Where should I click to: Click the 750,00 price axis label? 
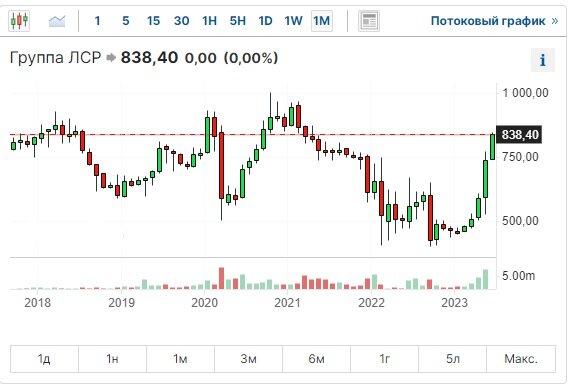tap(520, 157)
